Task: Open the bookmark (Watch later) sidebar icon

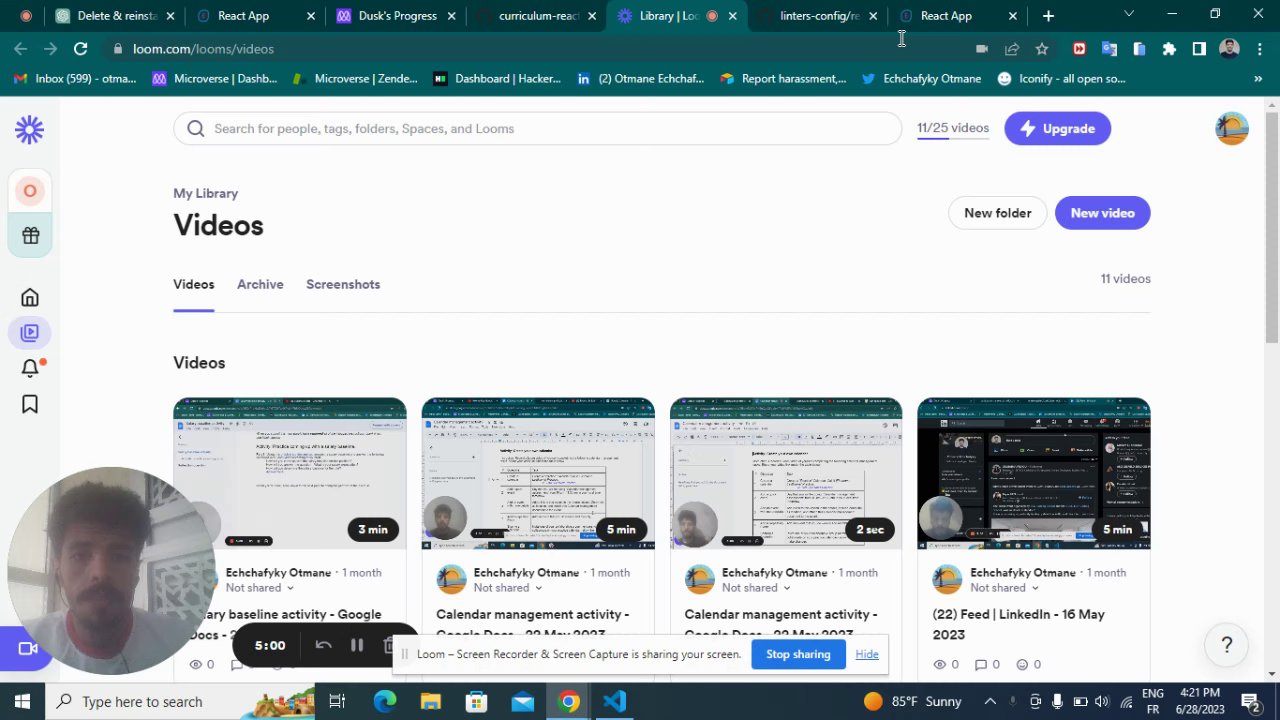Action: tap(30, 404)
